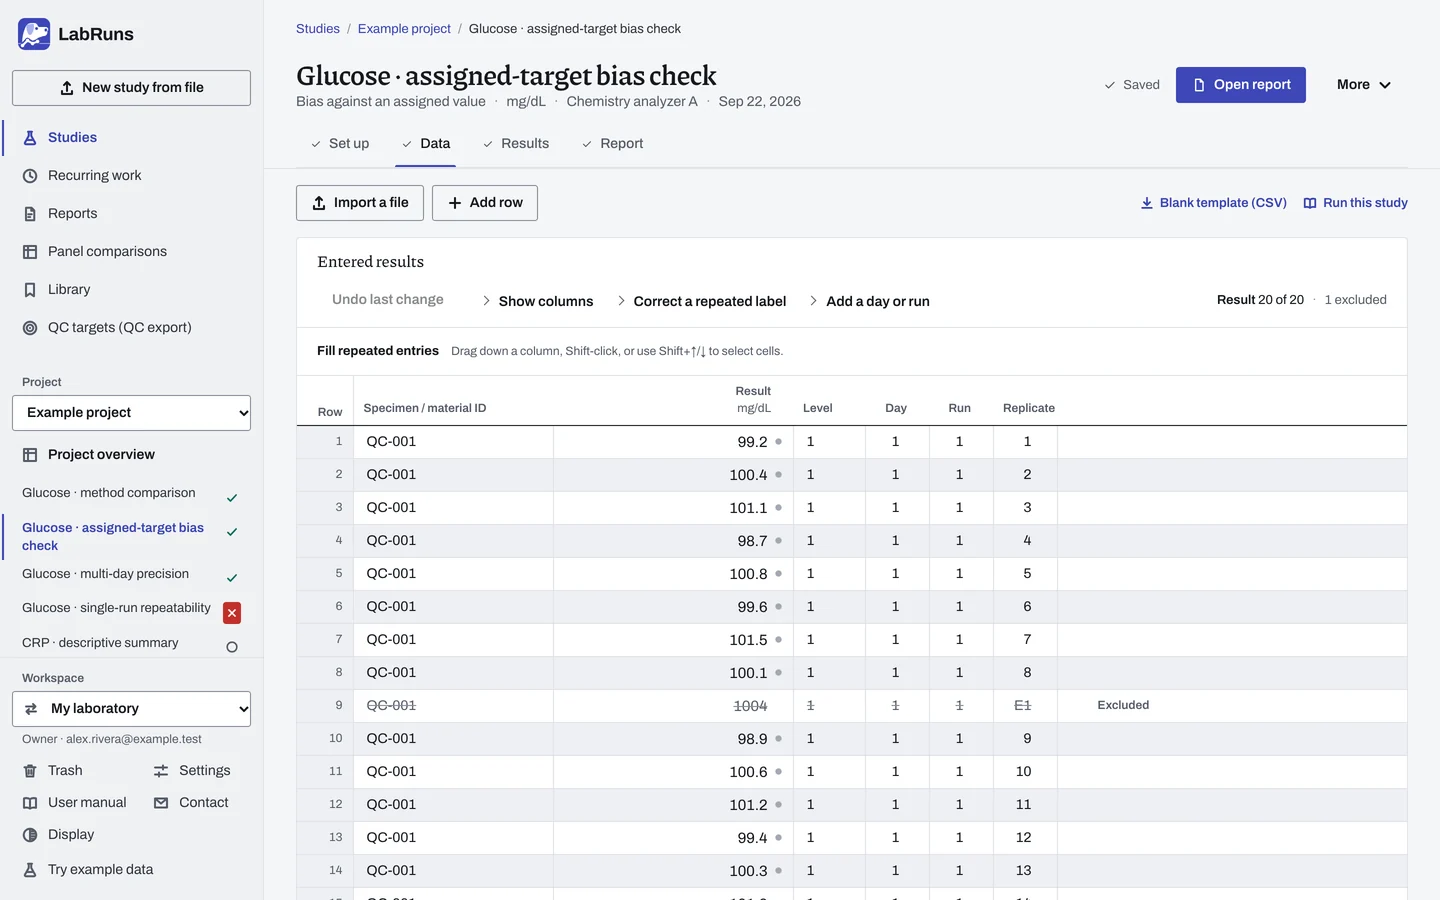Open Glucose · method comparison study
This screenshot has width=1440, height=900.
[109, 493]
